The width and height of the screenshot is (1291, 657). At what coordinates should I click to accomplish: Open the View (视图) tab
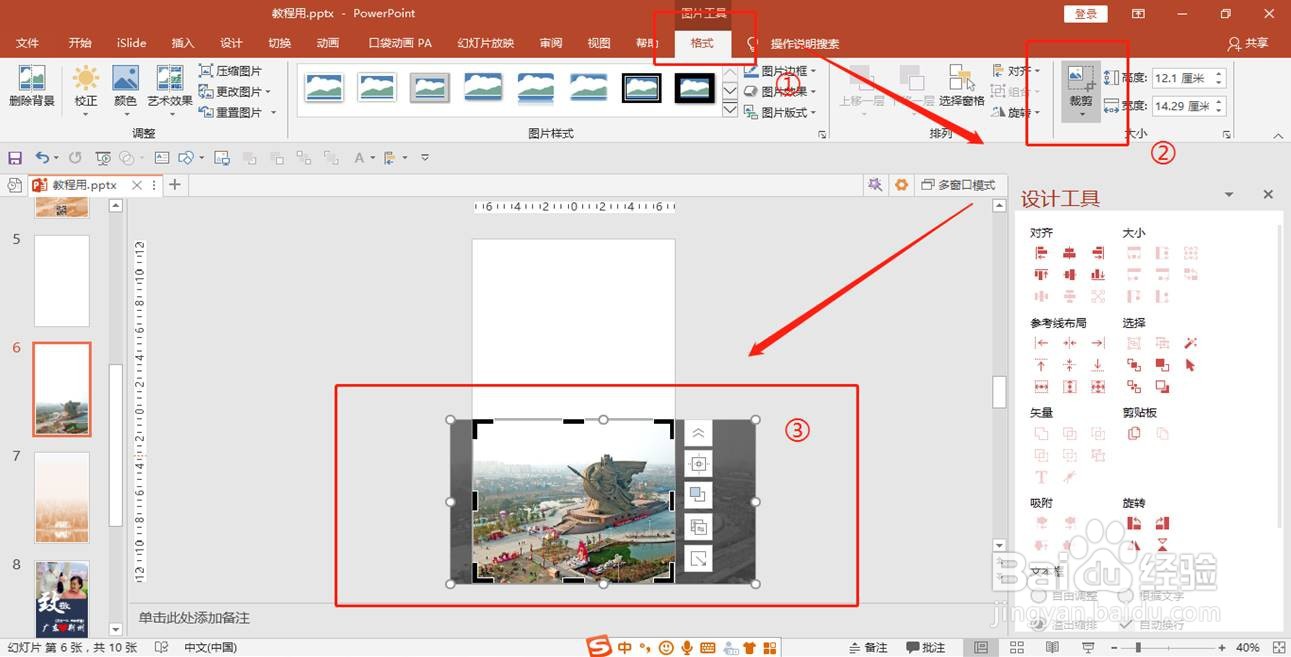tap(599, 43)
